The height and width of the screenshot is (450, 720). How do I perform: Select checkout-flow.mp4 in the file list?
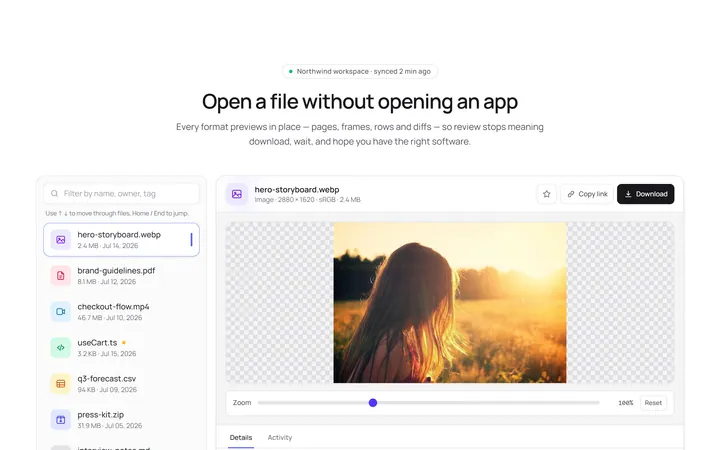coord(122,312)
